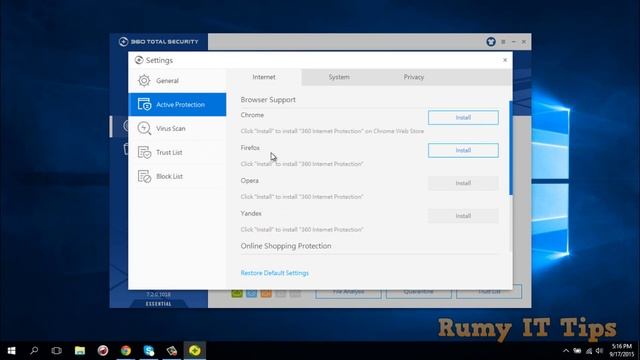The width and height of the screenshot is (640, 360).
Task: Click the Browser Support heading
Action: pos(268,100)
